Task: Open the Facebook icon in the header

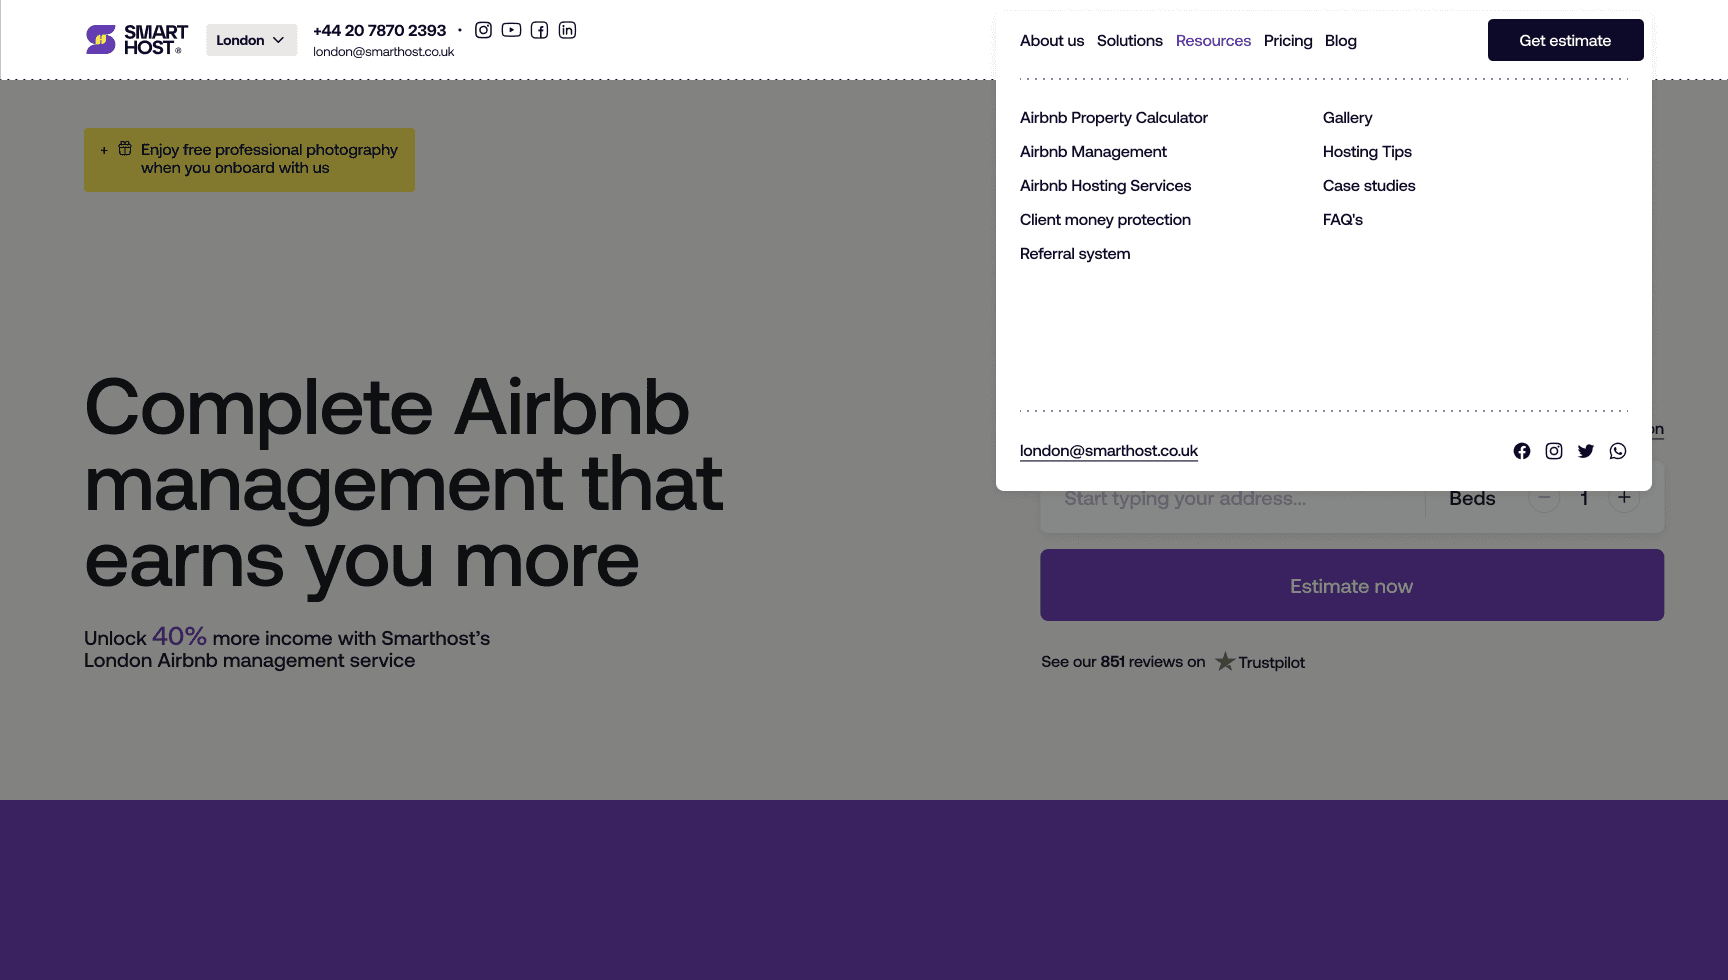Action: click(x=539, y=30)
